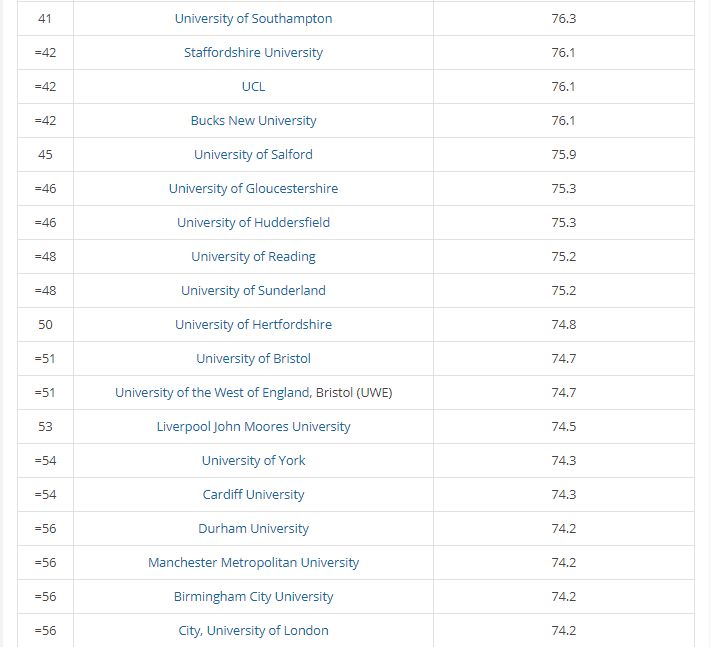Click Liverpool John Moores University link
Image resolution: width=710 pixels, height=647 pixels.
click(253, 427)
